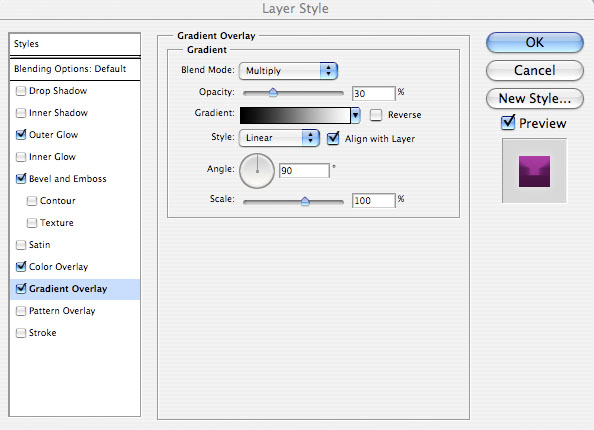The image size is (594, 430).
Task: Open the Style Linear dropdown
Action: click(x=279, y=138)
